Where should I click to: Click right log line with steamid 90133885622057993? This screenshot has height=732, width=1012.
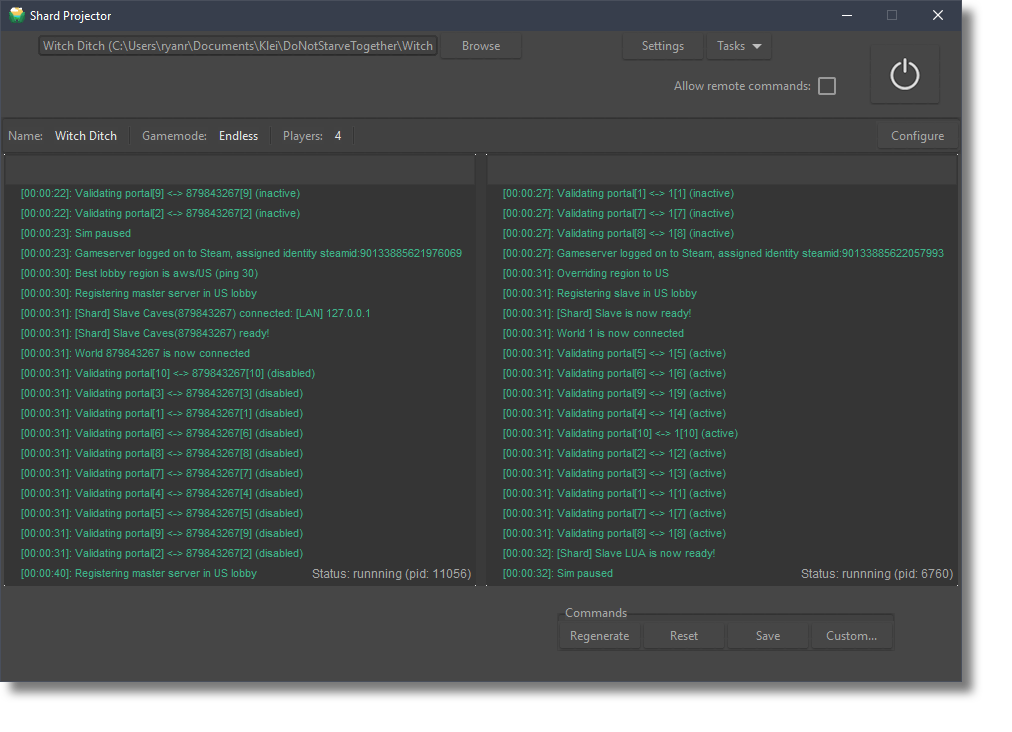tap(723, 253)
